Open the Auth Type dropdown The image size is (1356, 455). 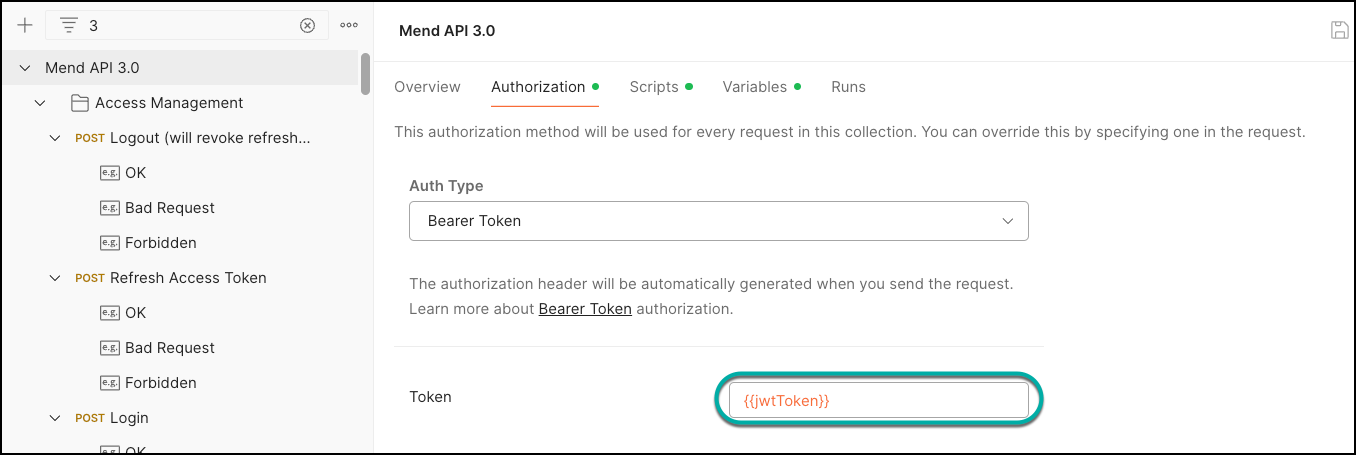tap(718, 221)
